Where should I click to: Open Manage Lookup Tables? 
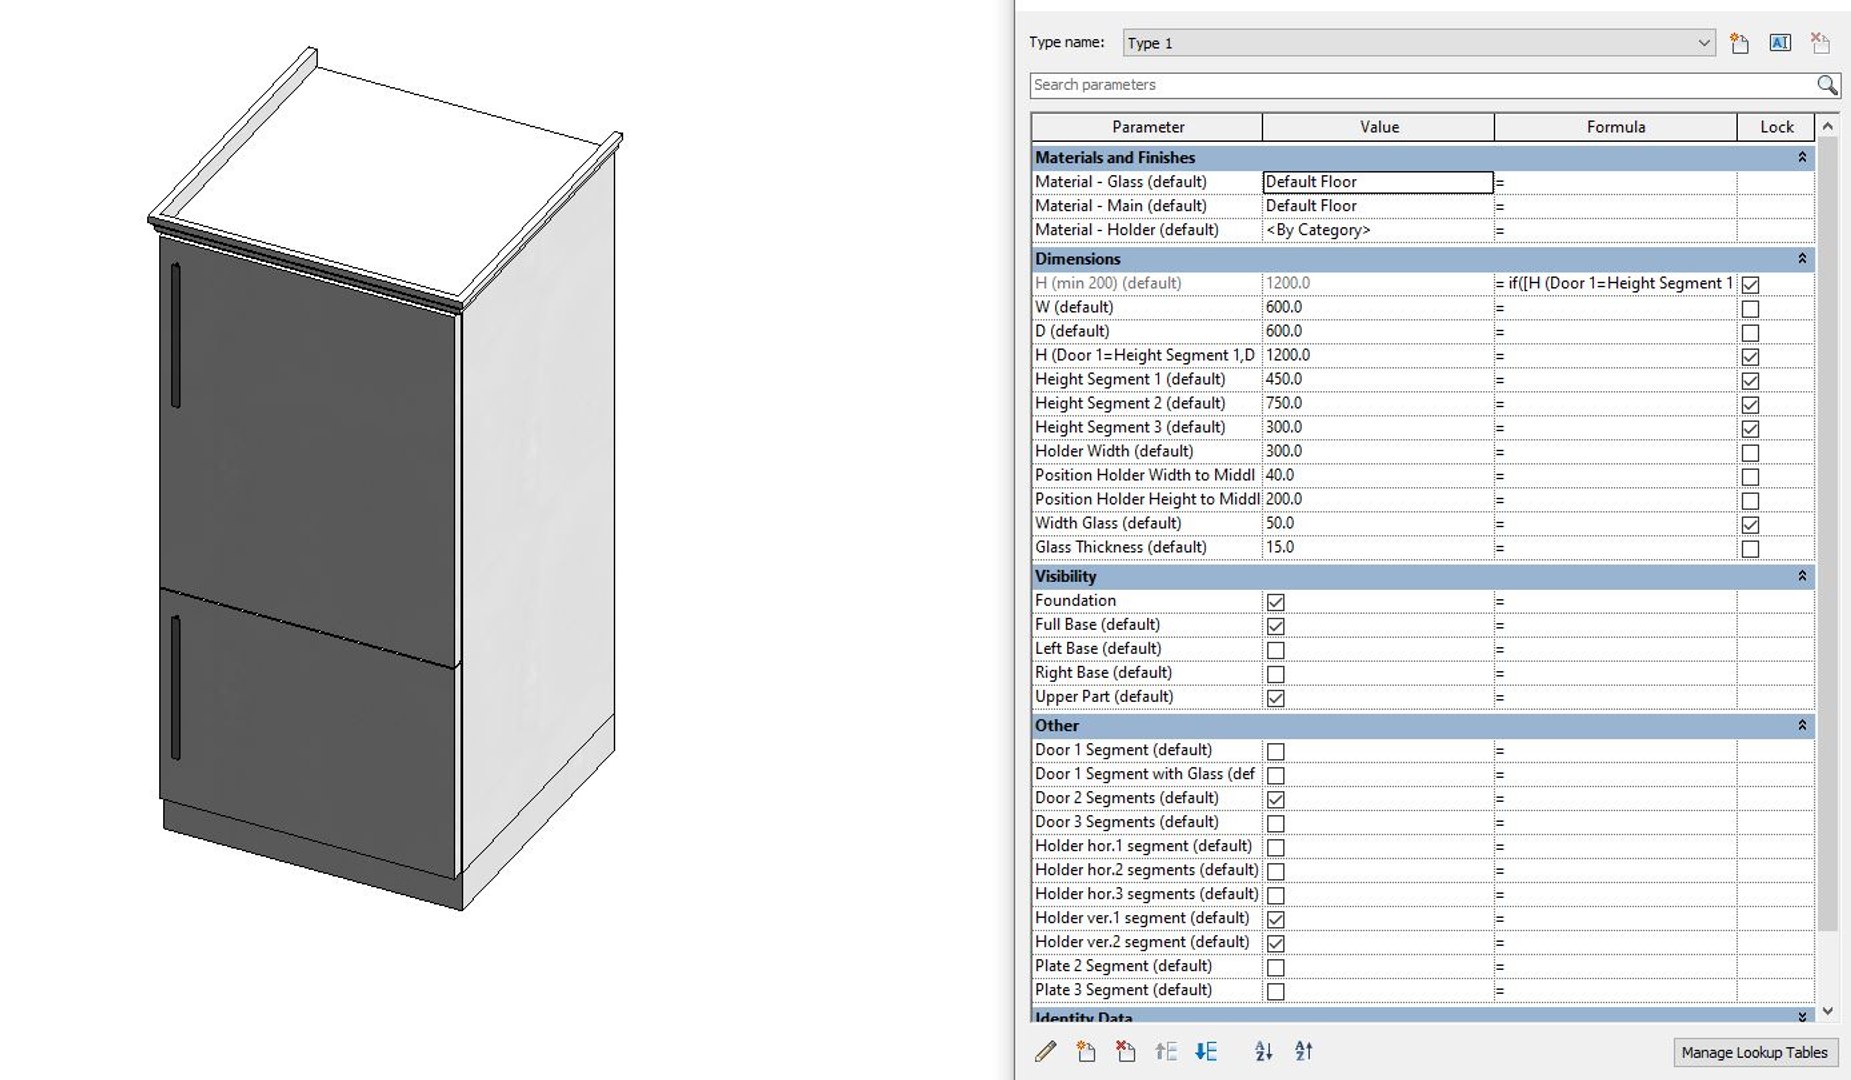(x=1754, y=1052)
